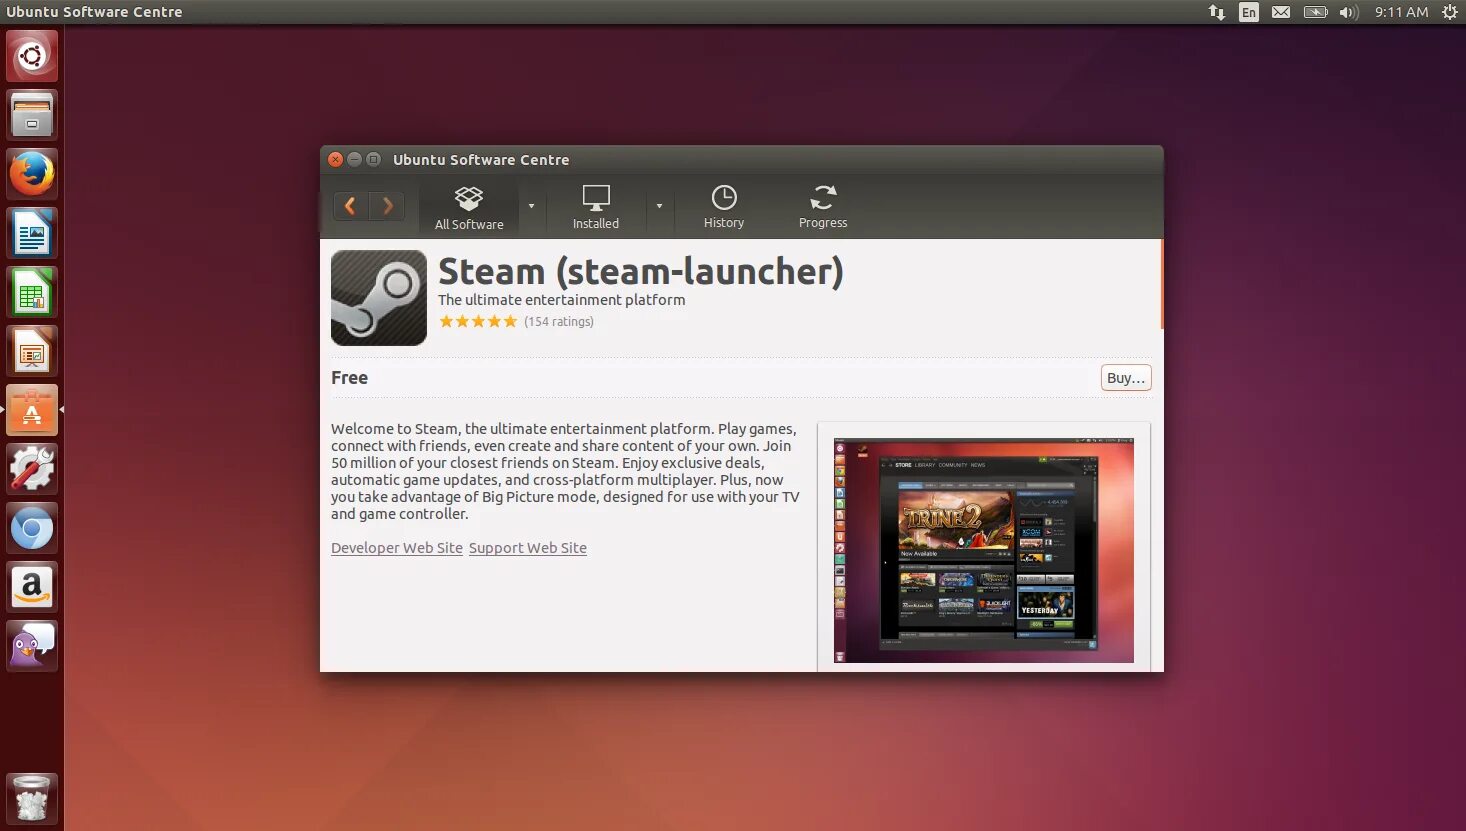Click the five-star rating

coord(478,321)
